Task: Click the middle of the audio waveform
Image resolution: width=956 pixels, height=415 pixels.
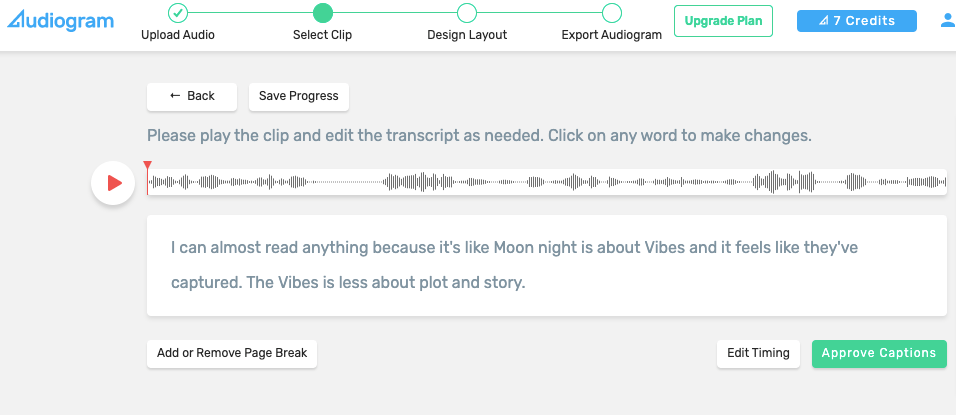Action: click(547, 182)
